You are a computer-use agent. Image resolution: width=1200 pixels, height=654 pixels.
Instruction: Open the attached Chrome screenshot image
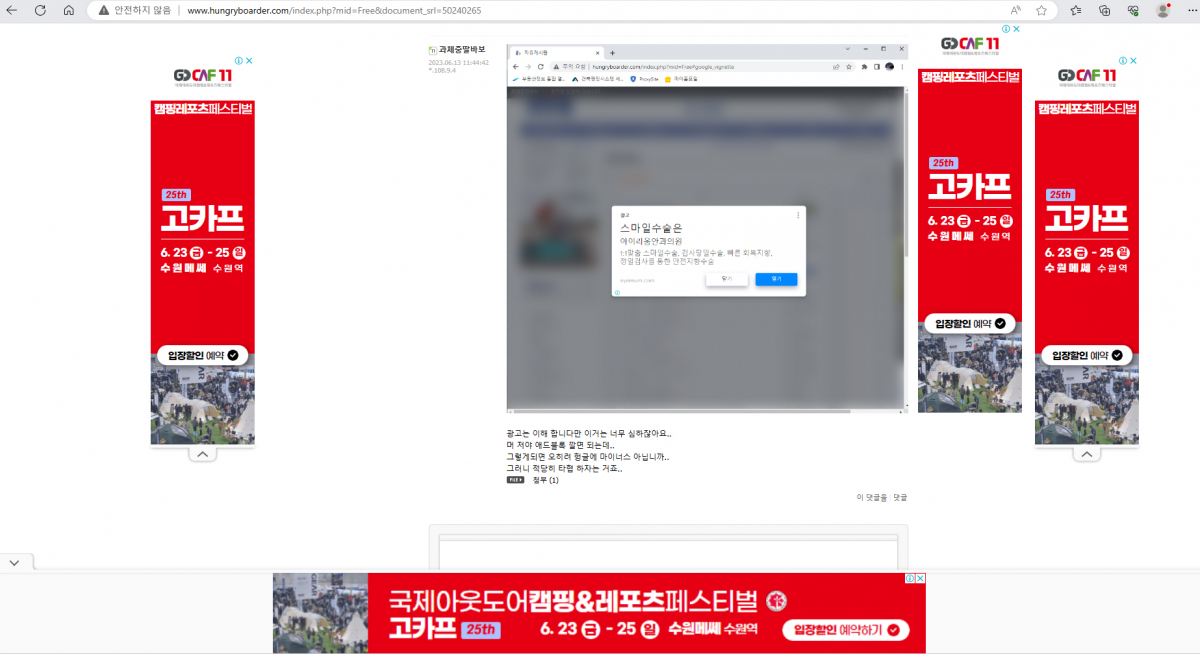point(707,228)
